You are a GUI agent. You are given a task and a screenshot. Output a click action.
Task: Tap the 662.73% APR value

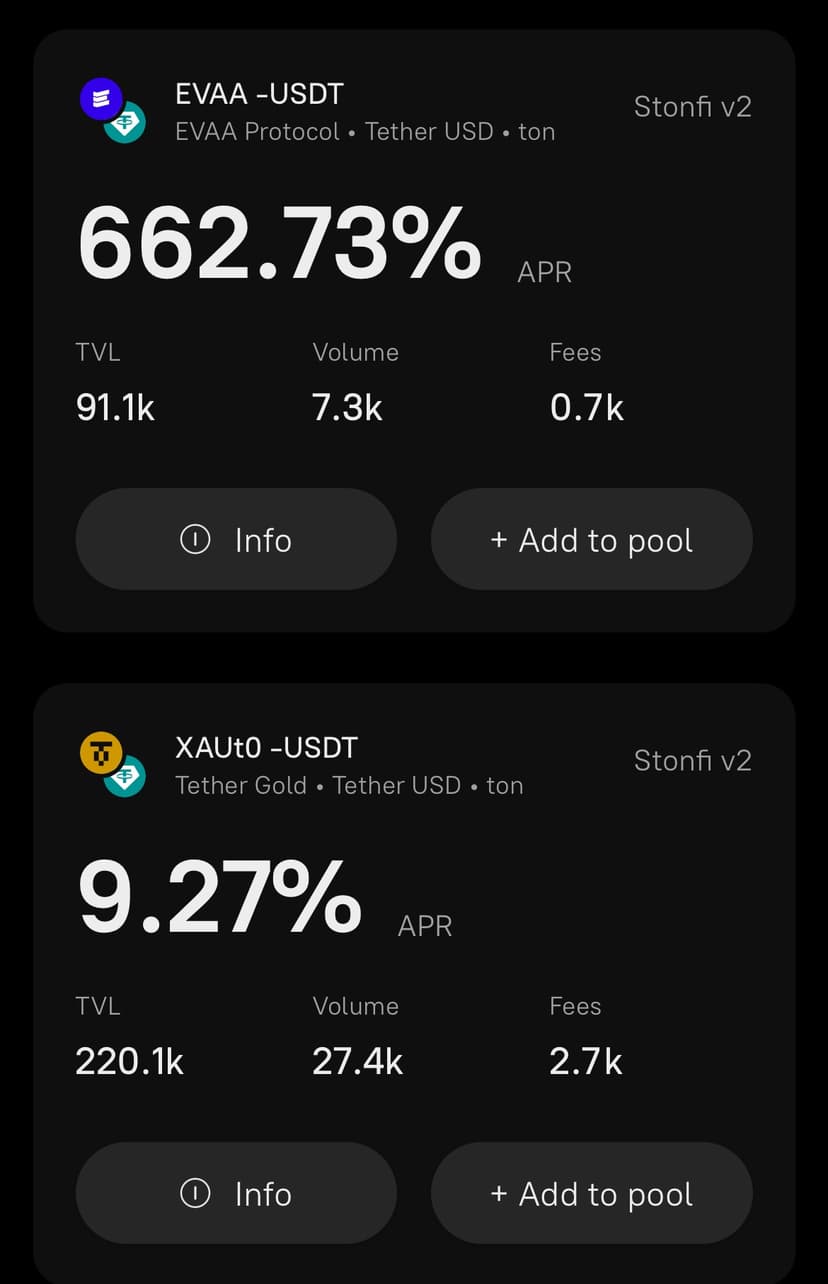point(280,245)
